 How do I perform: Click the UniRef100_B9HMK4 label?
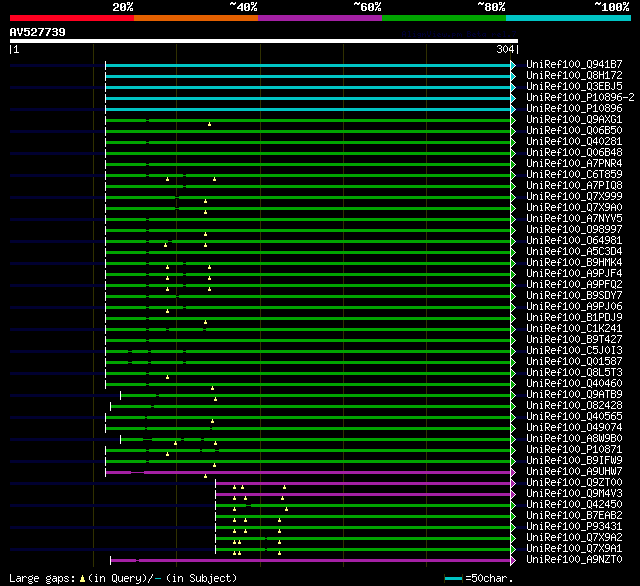pos(574,263)
